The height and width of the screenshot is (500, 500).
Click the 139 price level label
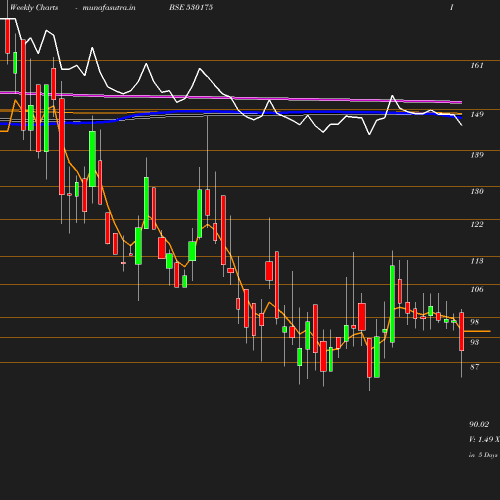pos(477,155)
